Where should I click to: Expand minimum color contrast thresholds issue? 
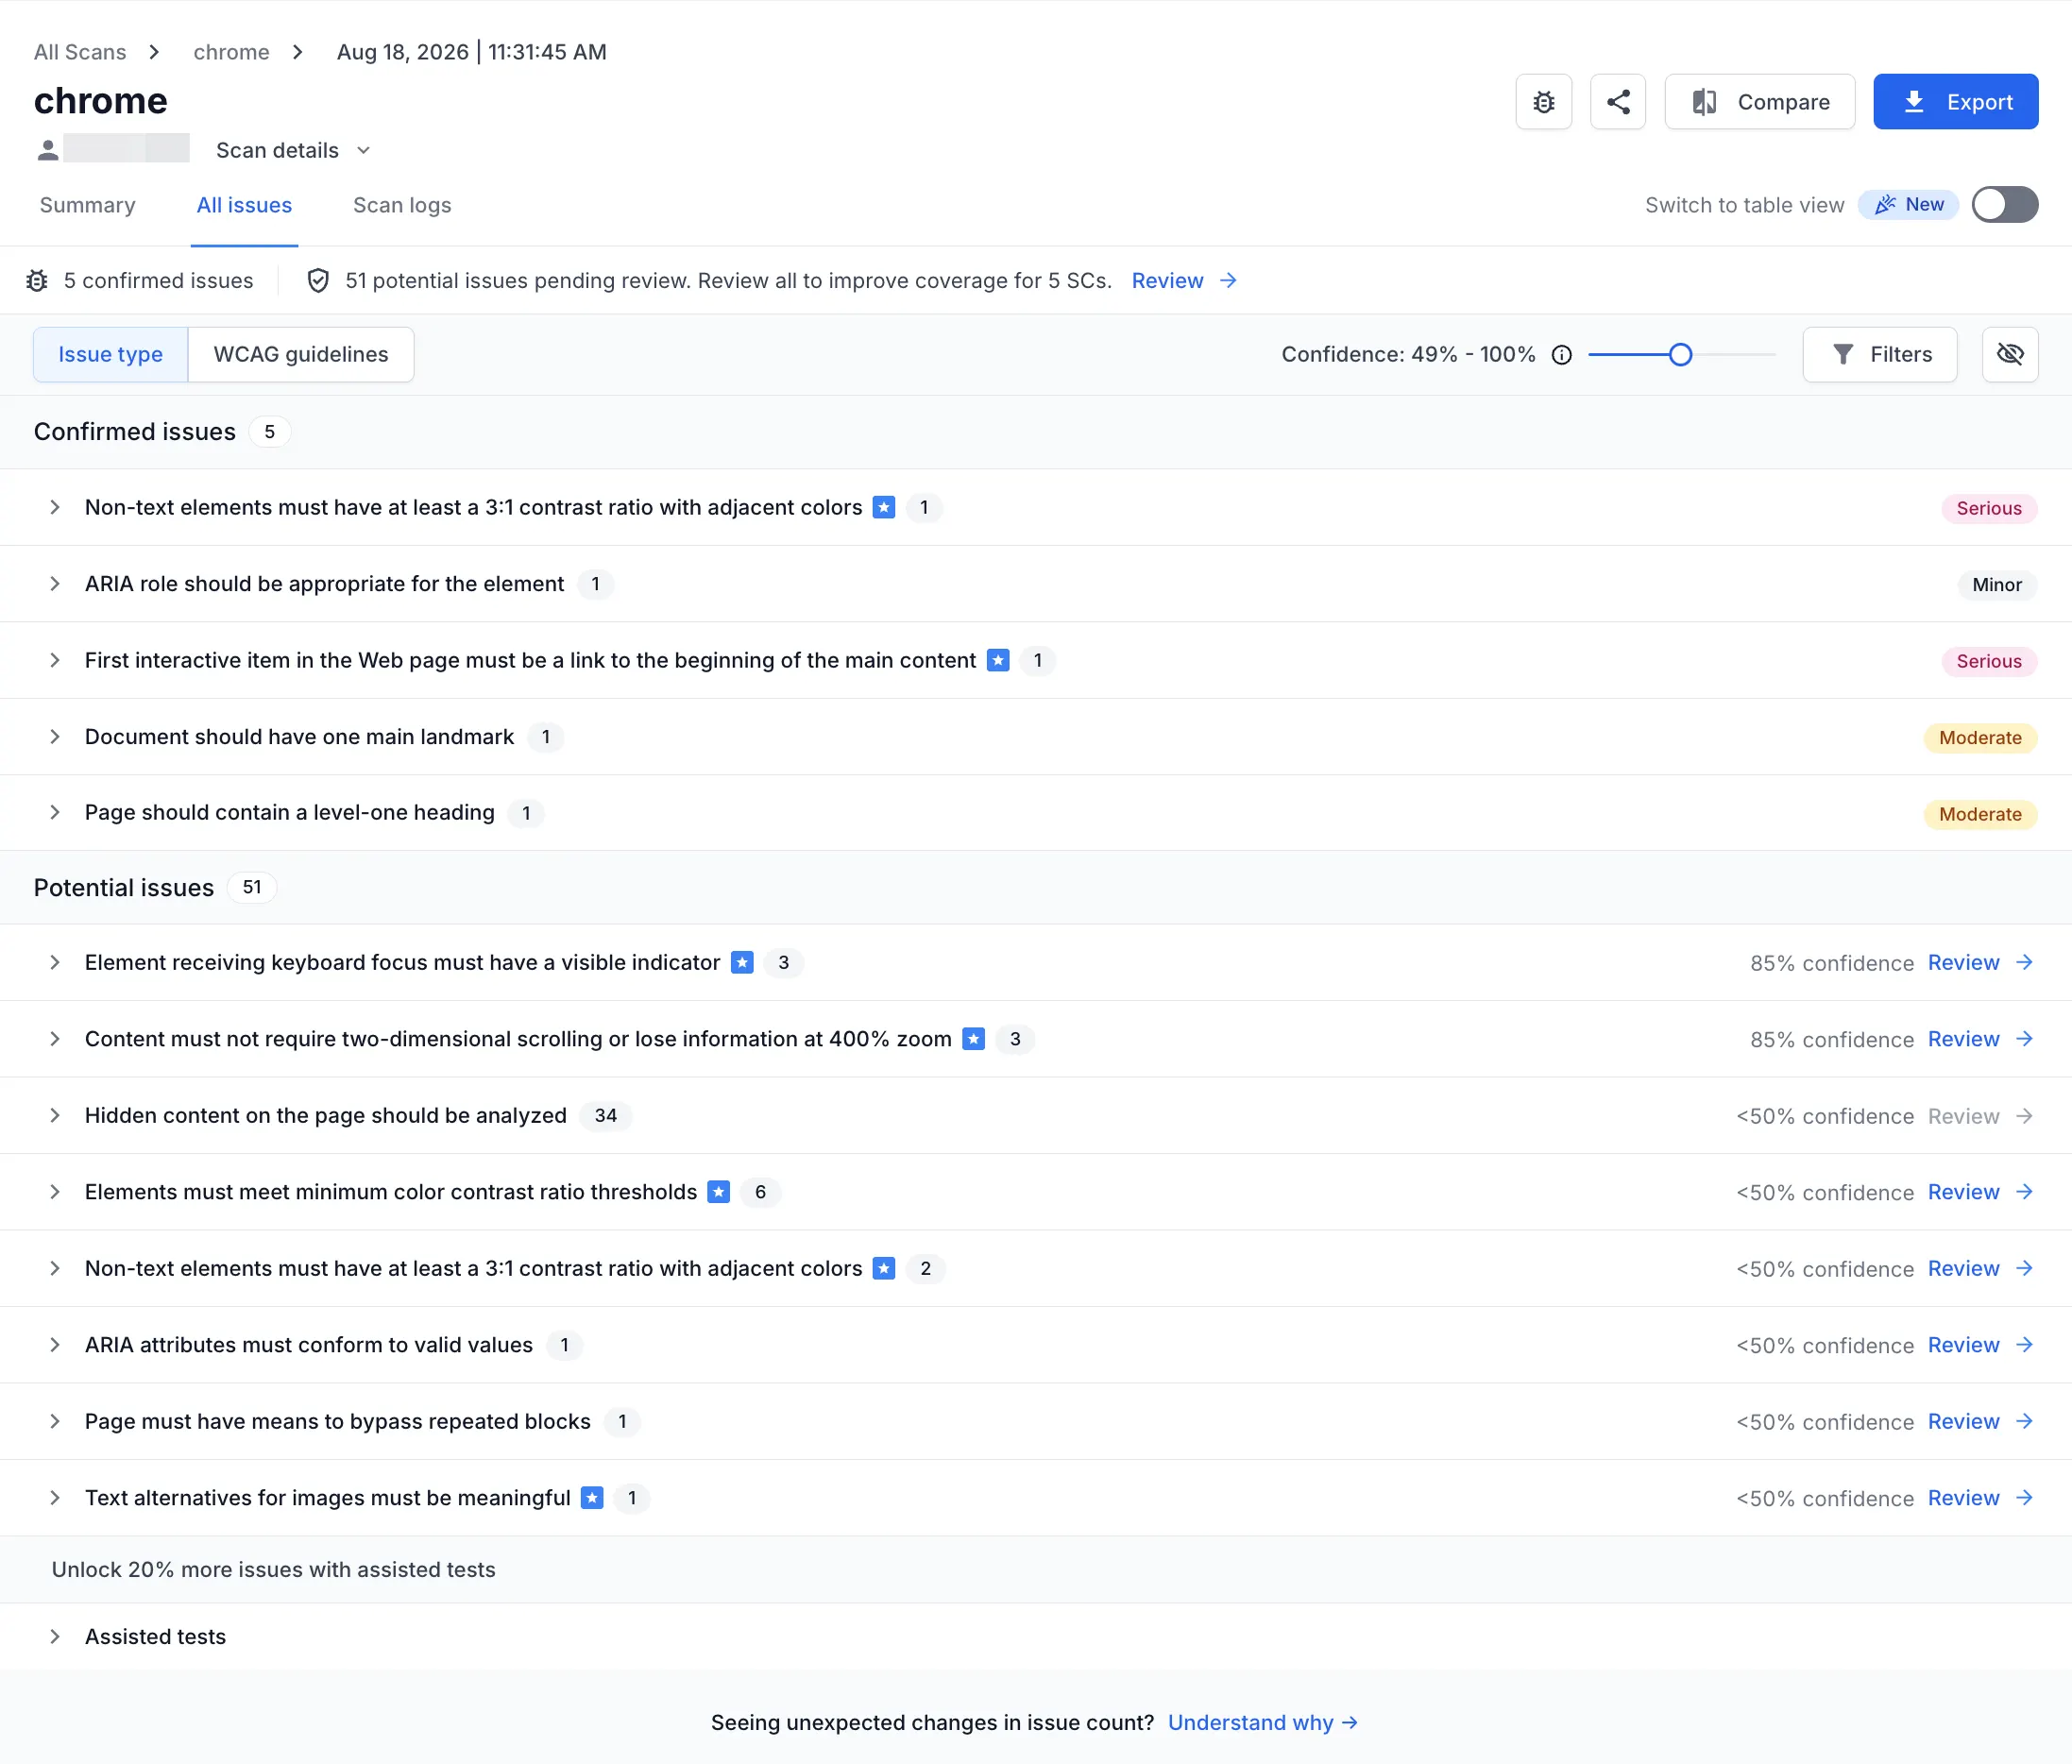tap(55, 1193)
